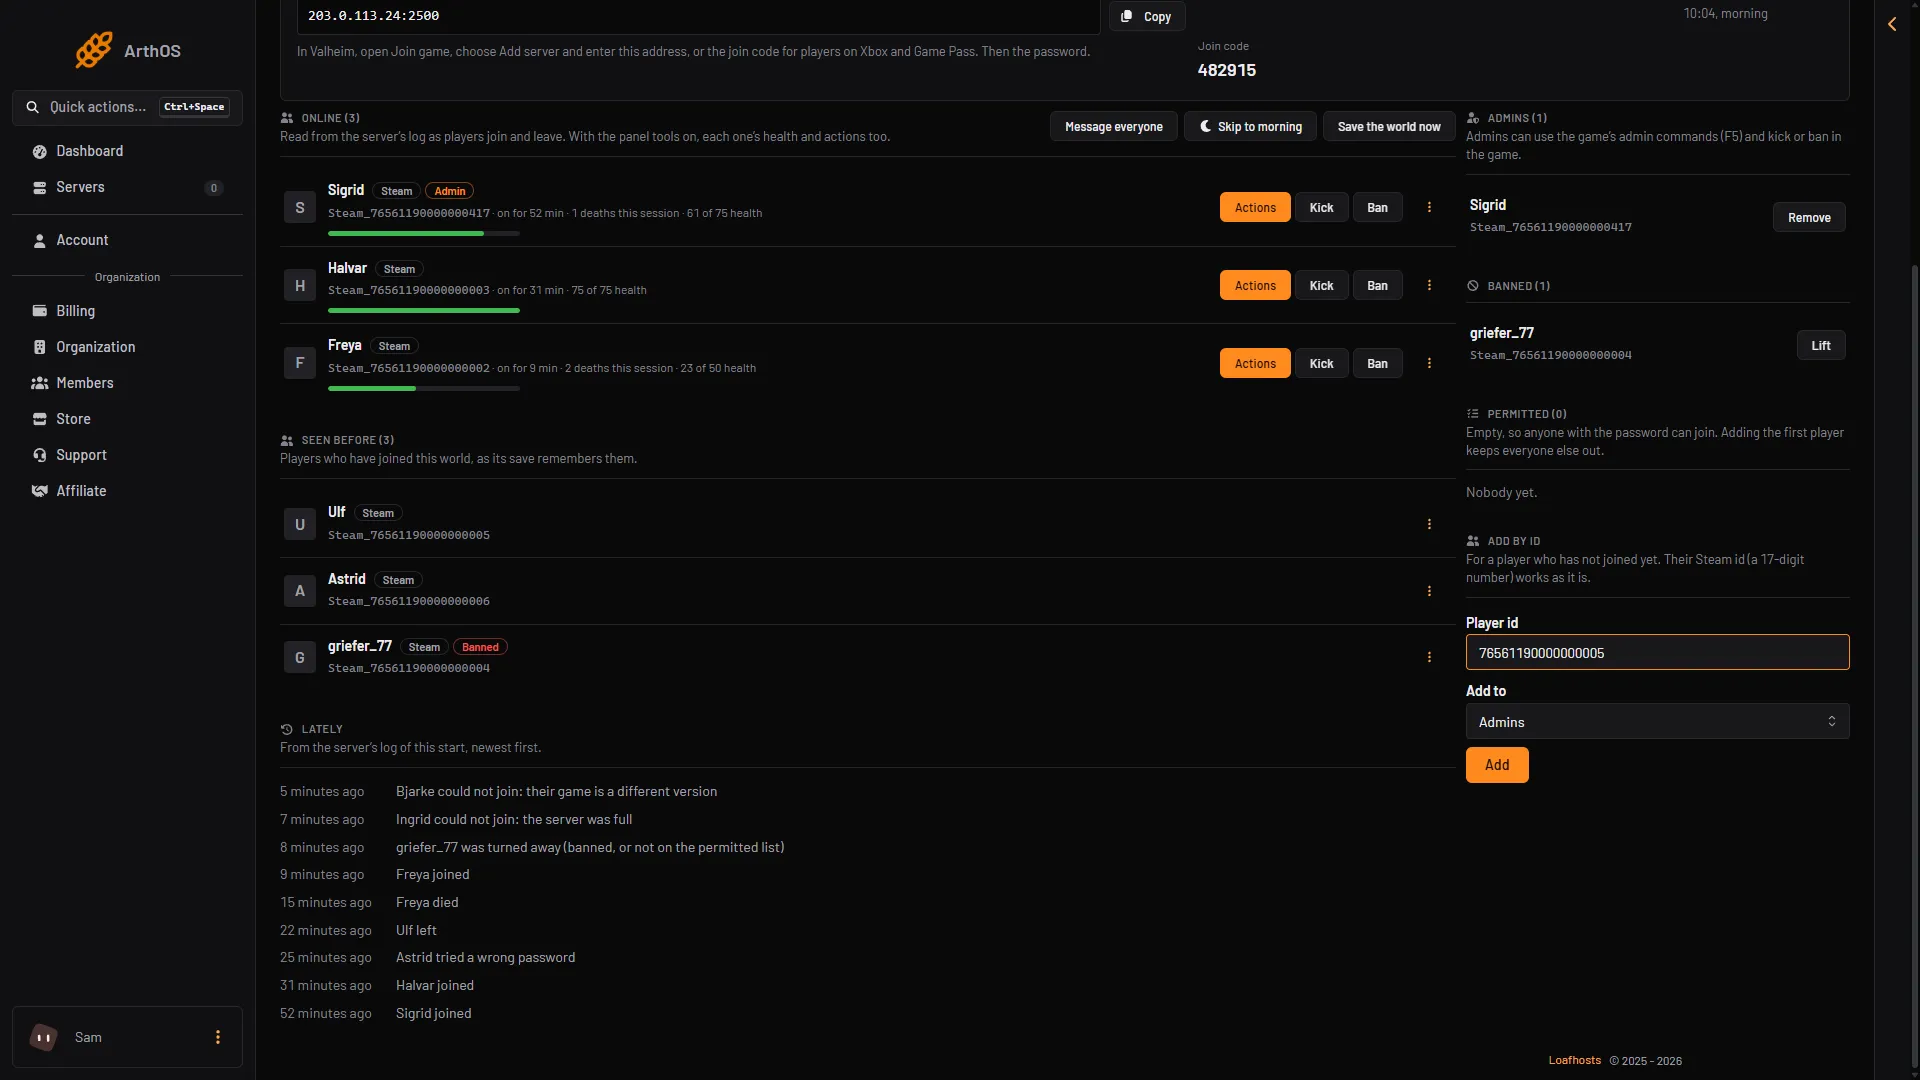
Task: Open more options for Freya row
Action: [1429, 364]
